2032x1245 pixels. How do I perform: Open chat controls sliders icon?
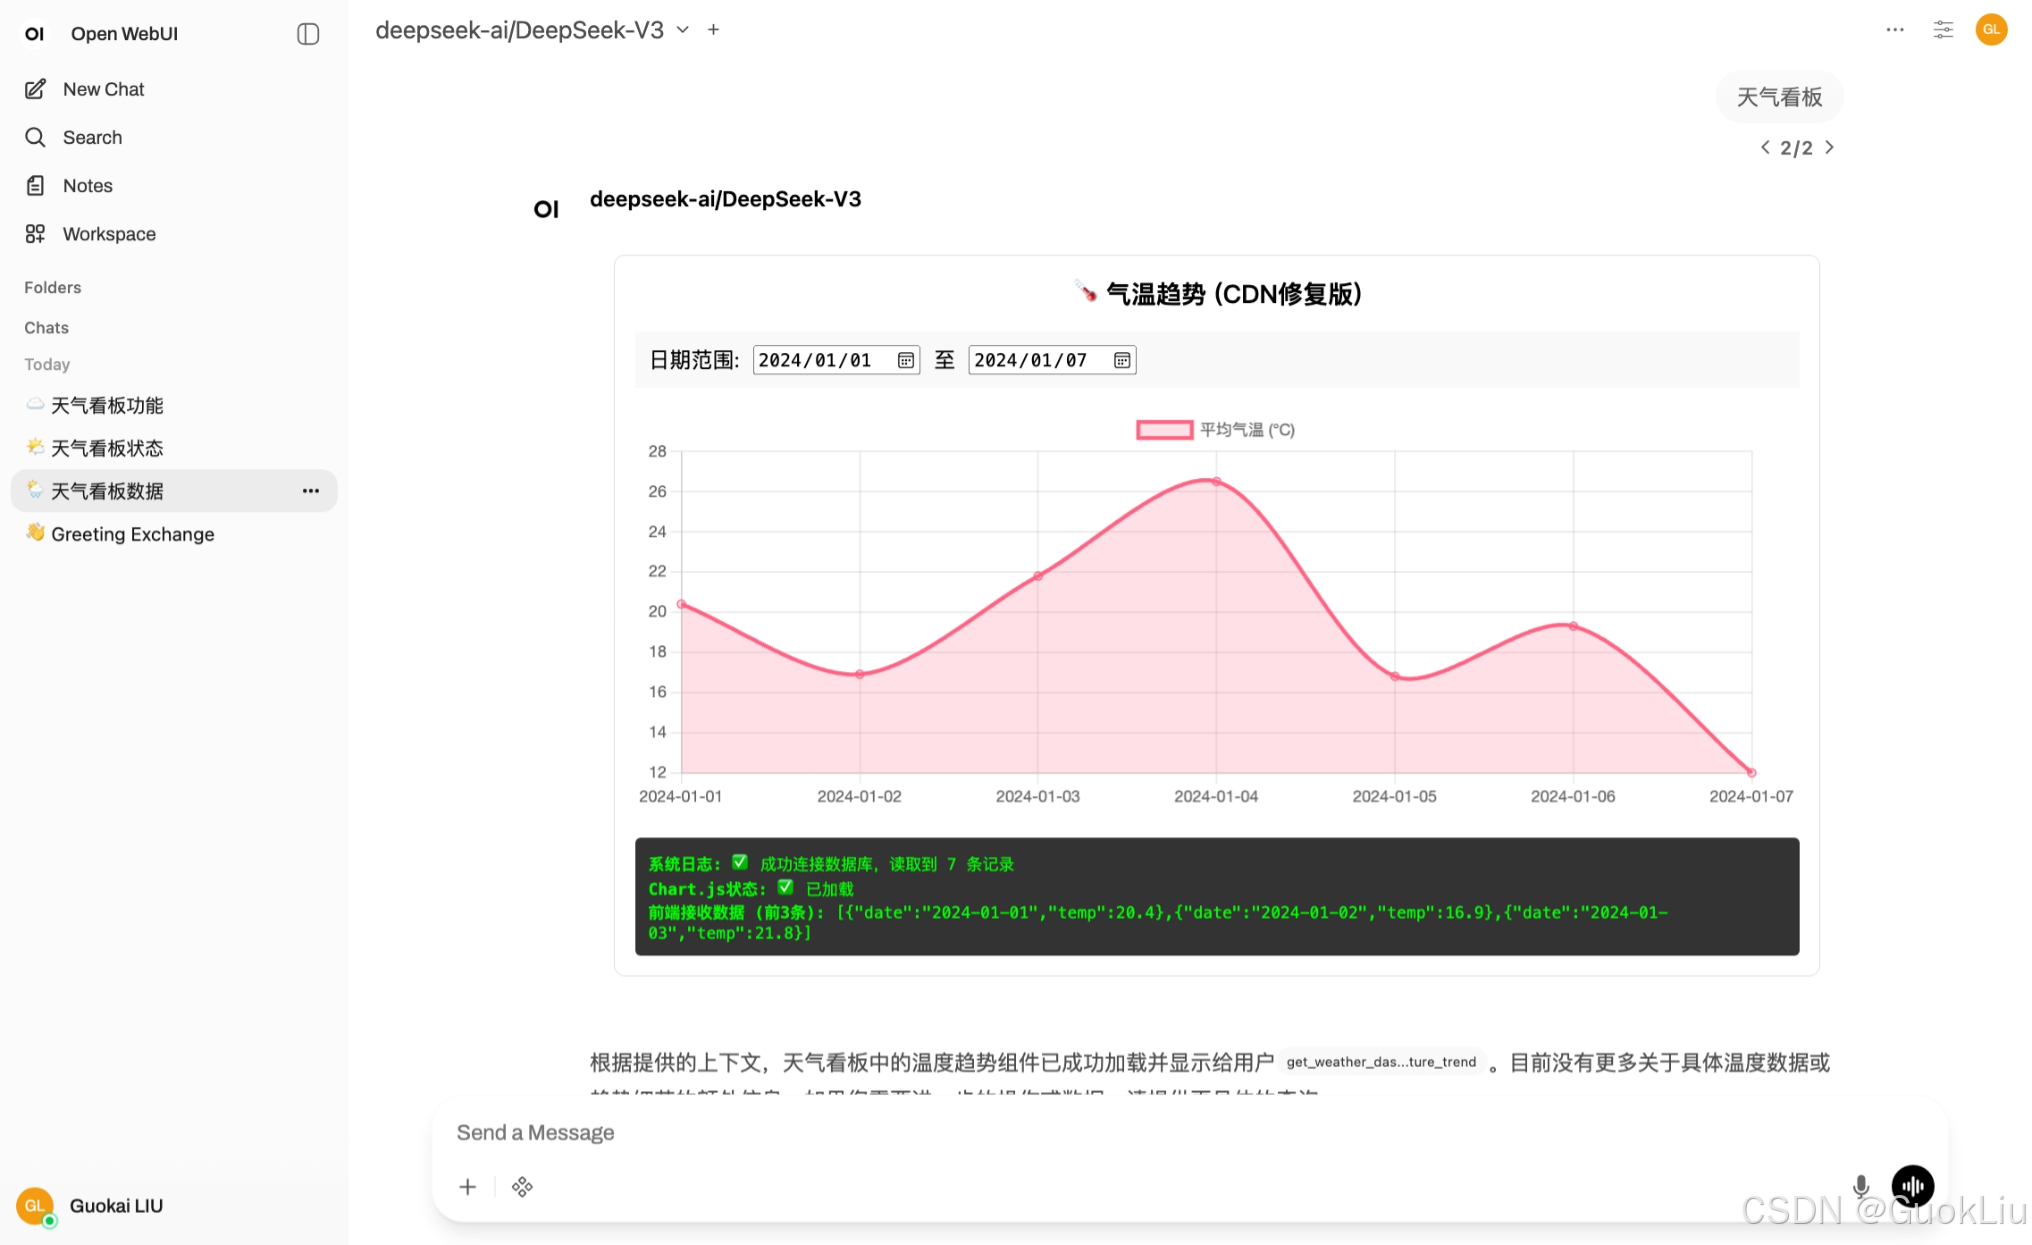point(1943,30)
